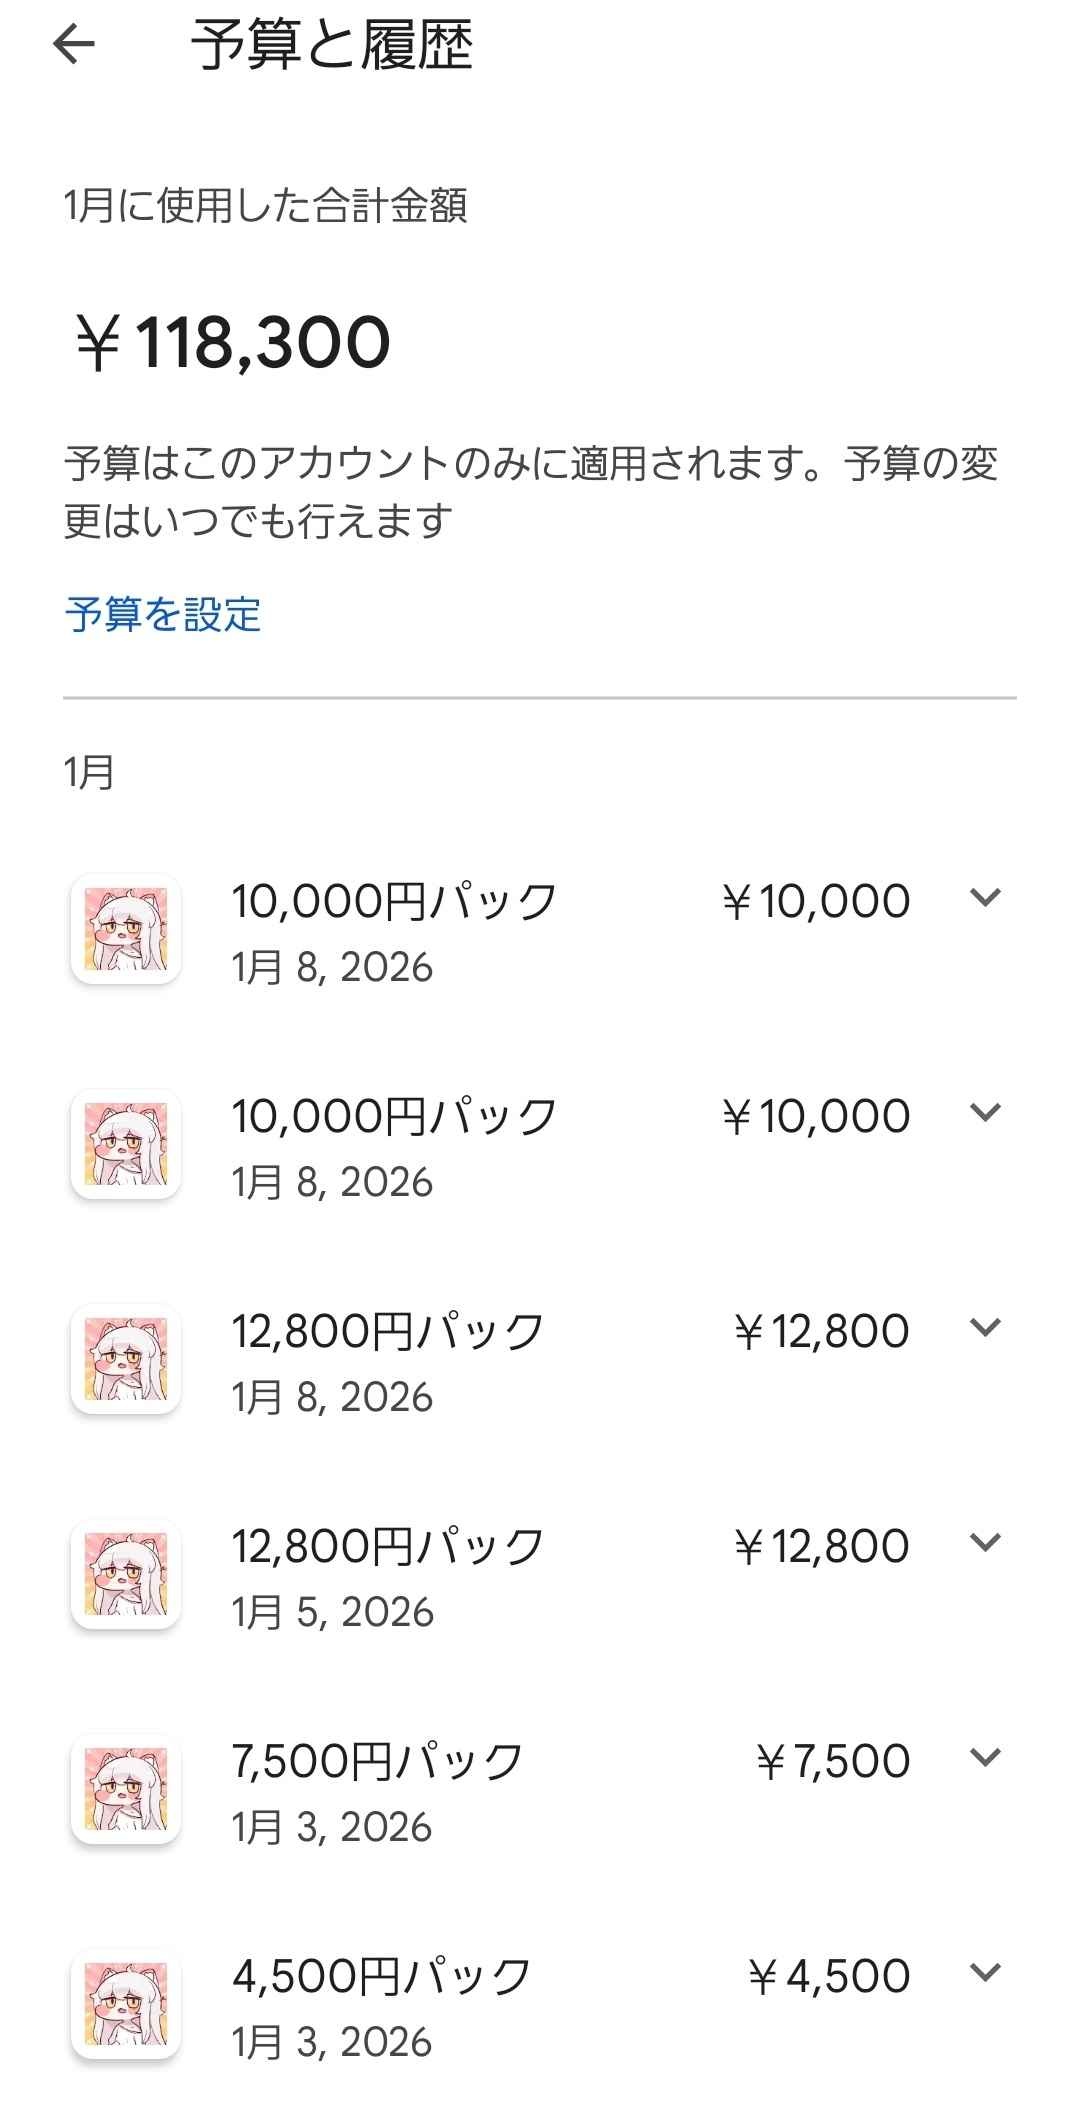Expand chevron for January 8 12,800円パック
1079x2103 pixels.
tap(986, 1328)
